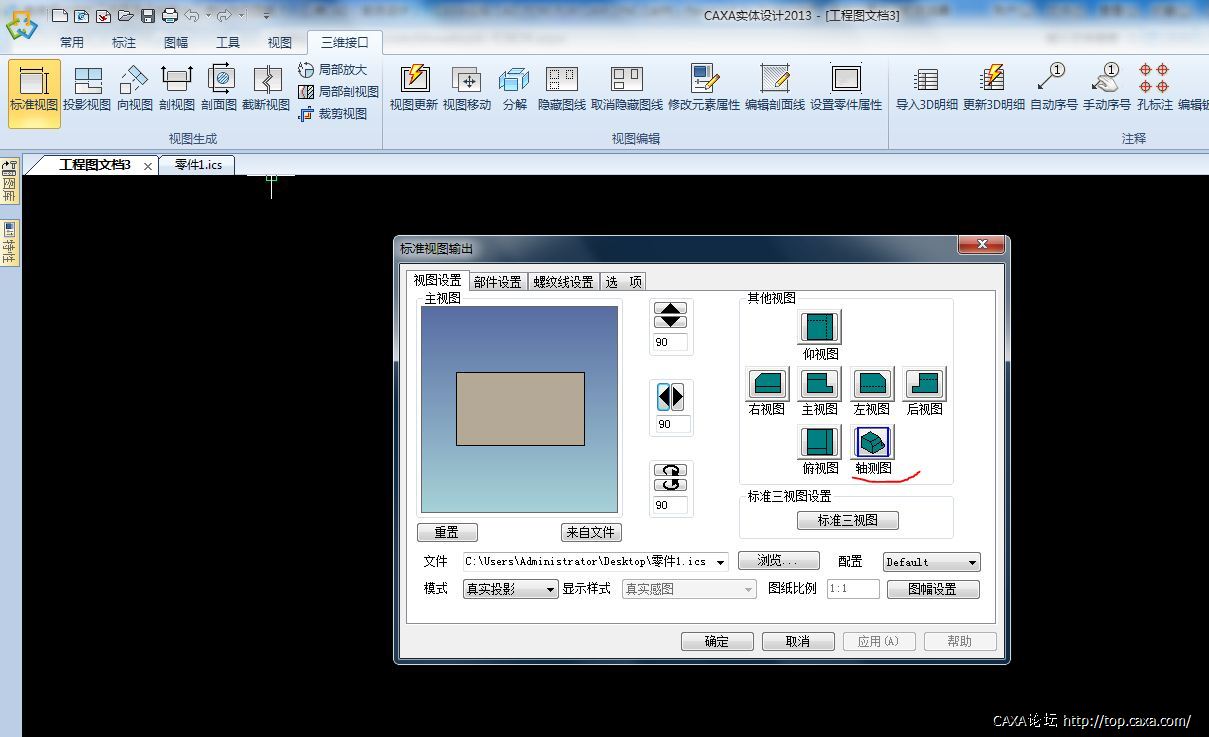Click 导入3D明细 import BOM tool
This screenshot has width=1209, height=737.
tap(926, 90)
